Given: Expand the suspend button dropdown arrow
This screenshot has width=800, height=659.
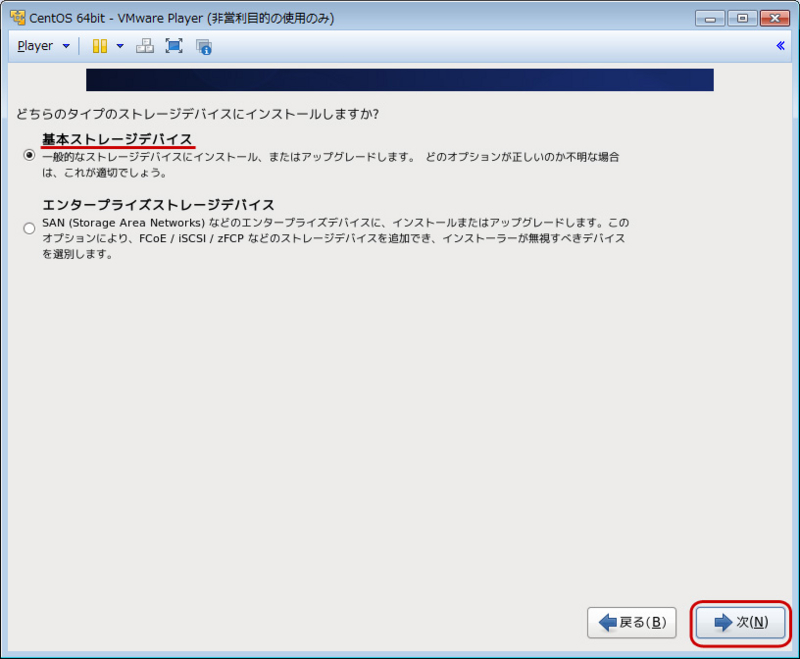Looking at the screenshot, I should pos(120,45).
